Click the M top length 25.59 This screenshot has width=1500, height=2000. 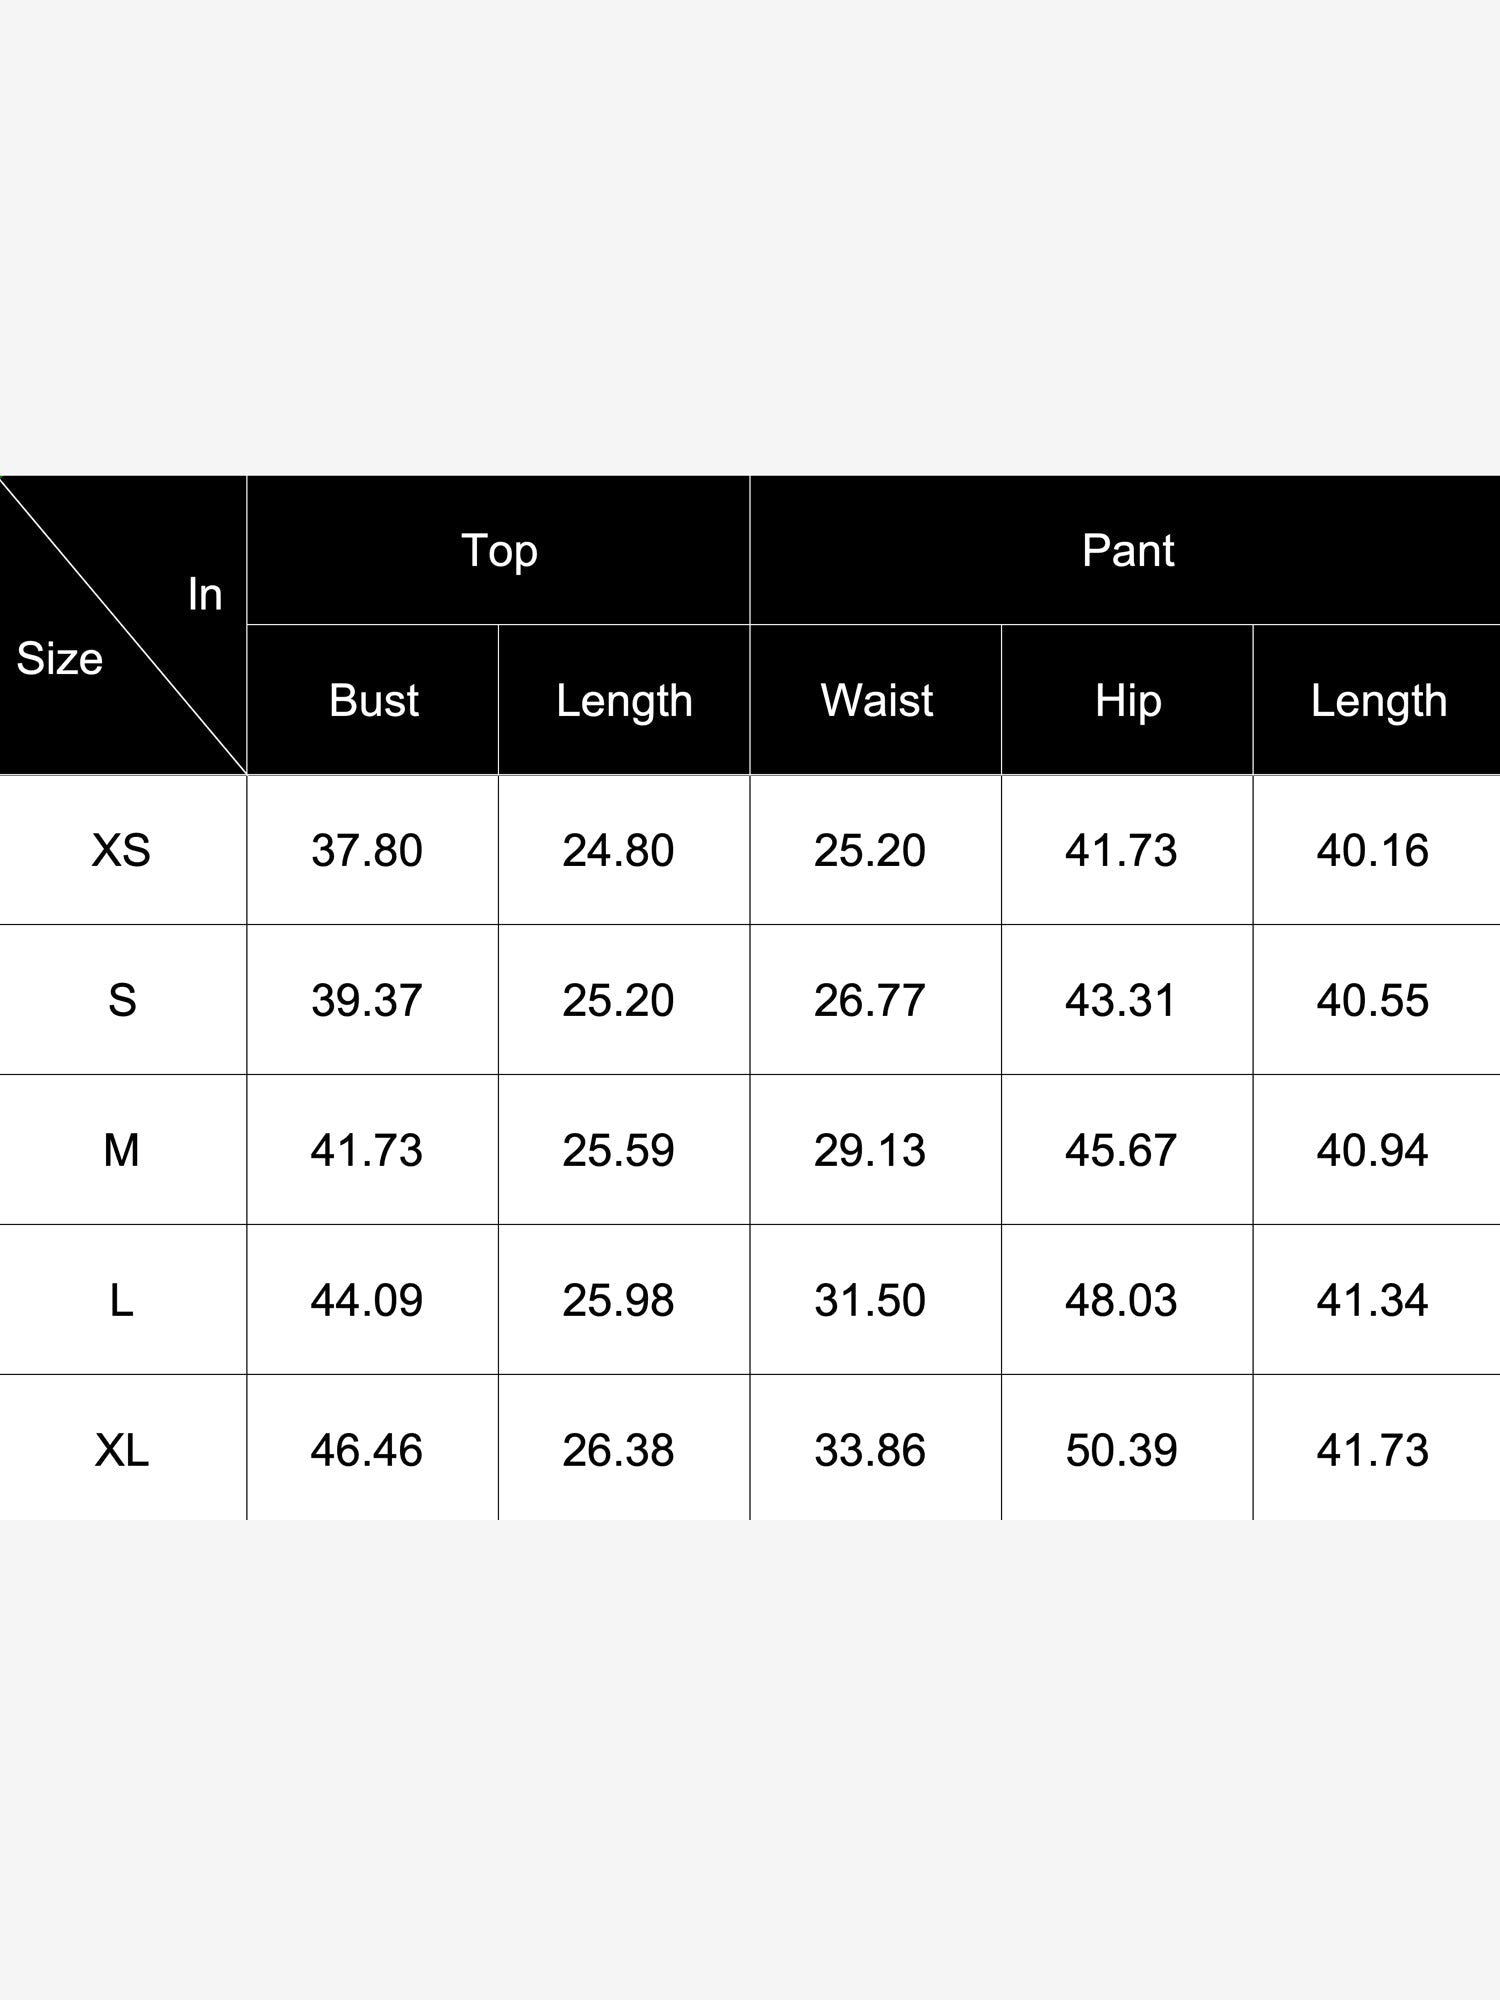click(x=618, y=1150)
